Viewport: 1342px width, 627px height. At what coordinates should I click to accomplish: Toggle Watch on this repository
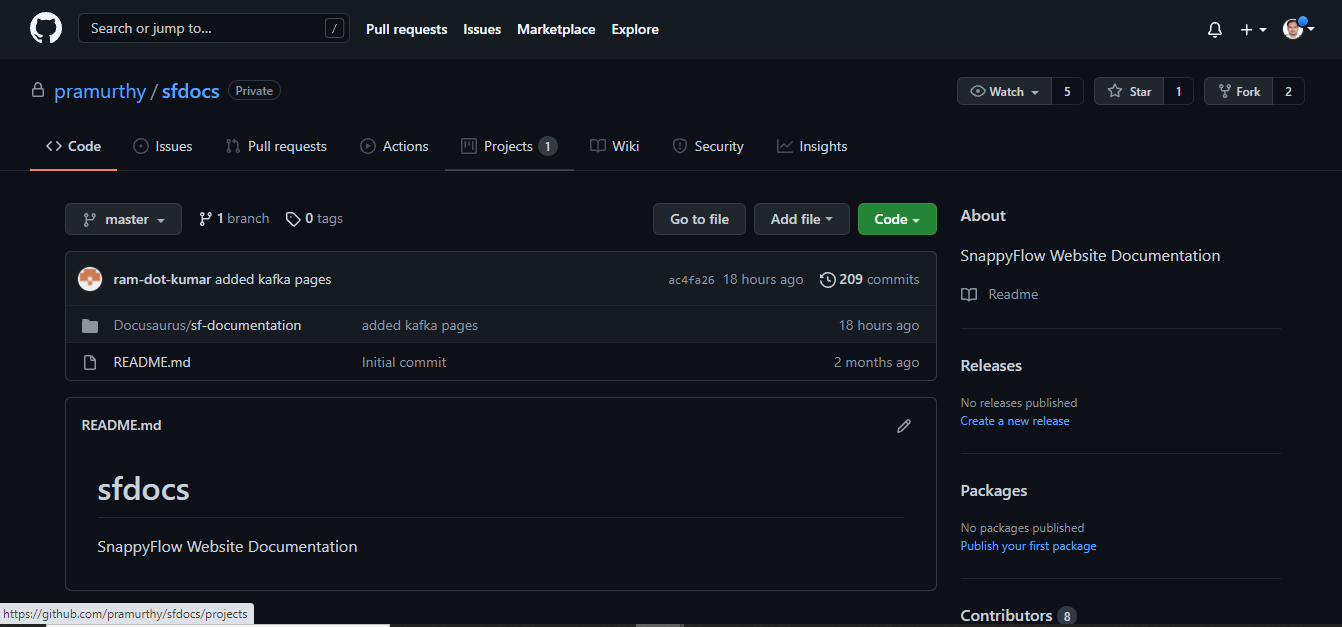coord(1004,92)
